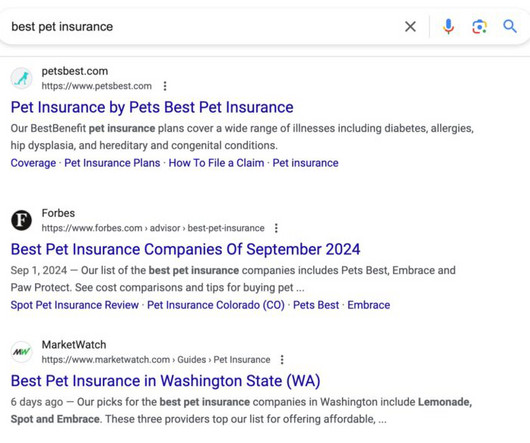
Task: Open Best Pet Insurance in Washington State result
Action: (166, 381)
